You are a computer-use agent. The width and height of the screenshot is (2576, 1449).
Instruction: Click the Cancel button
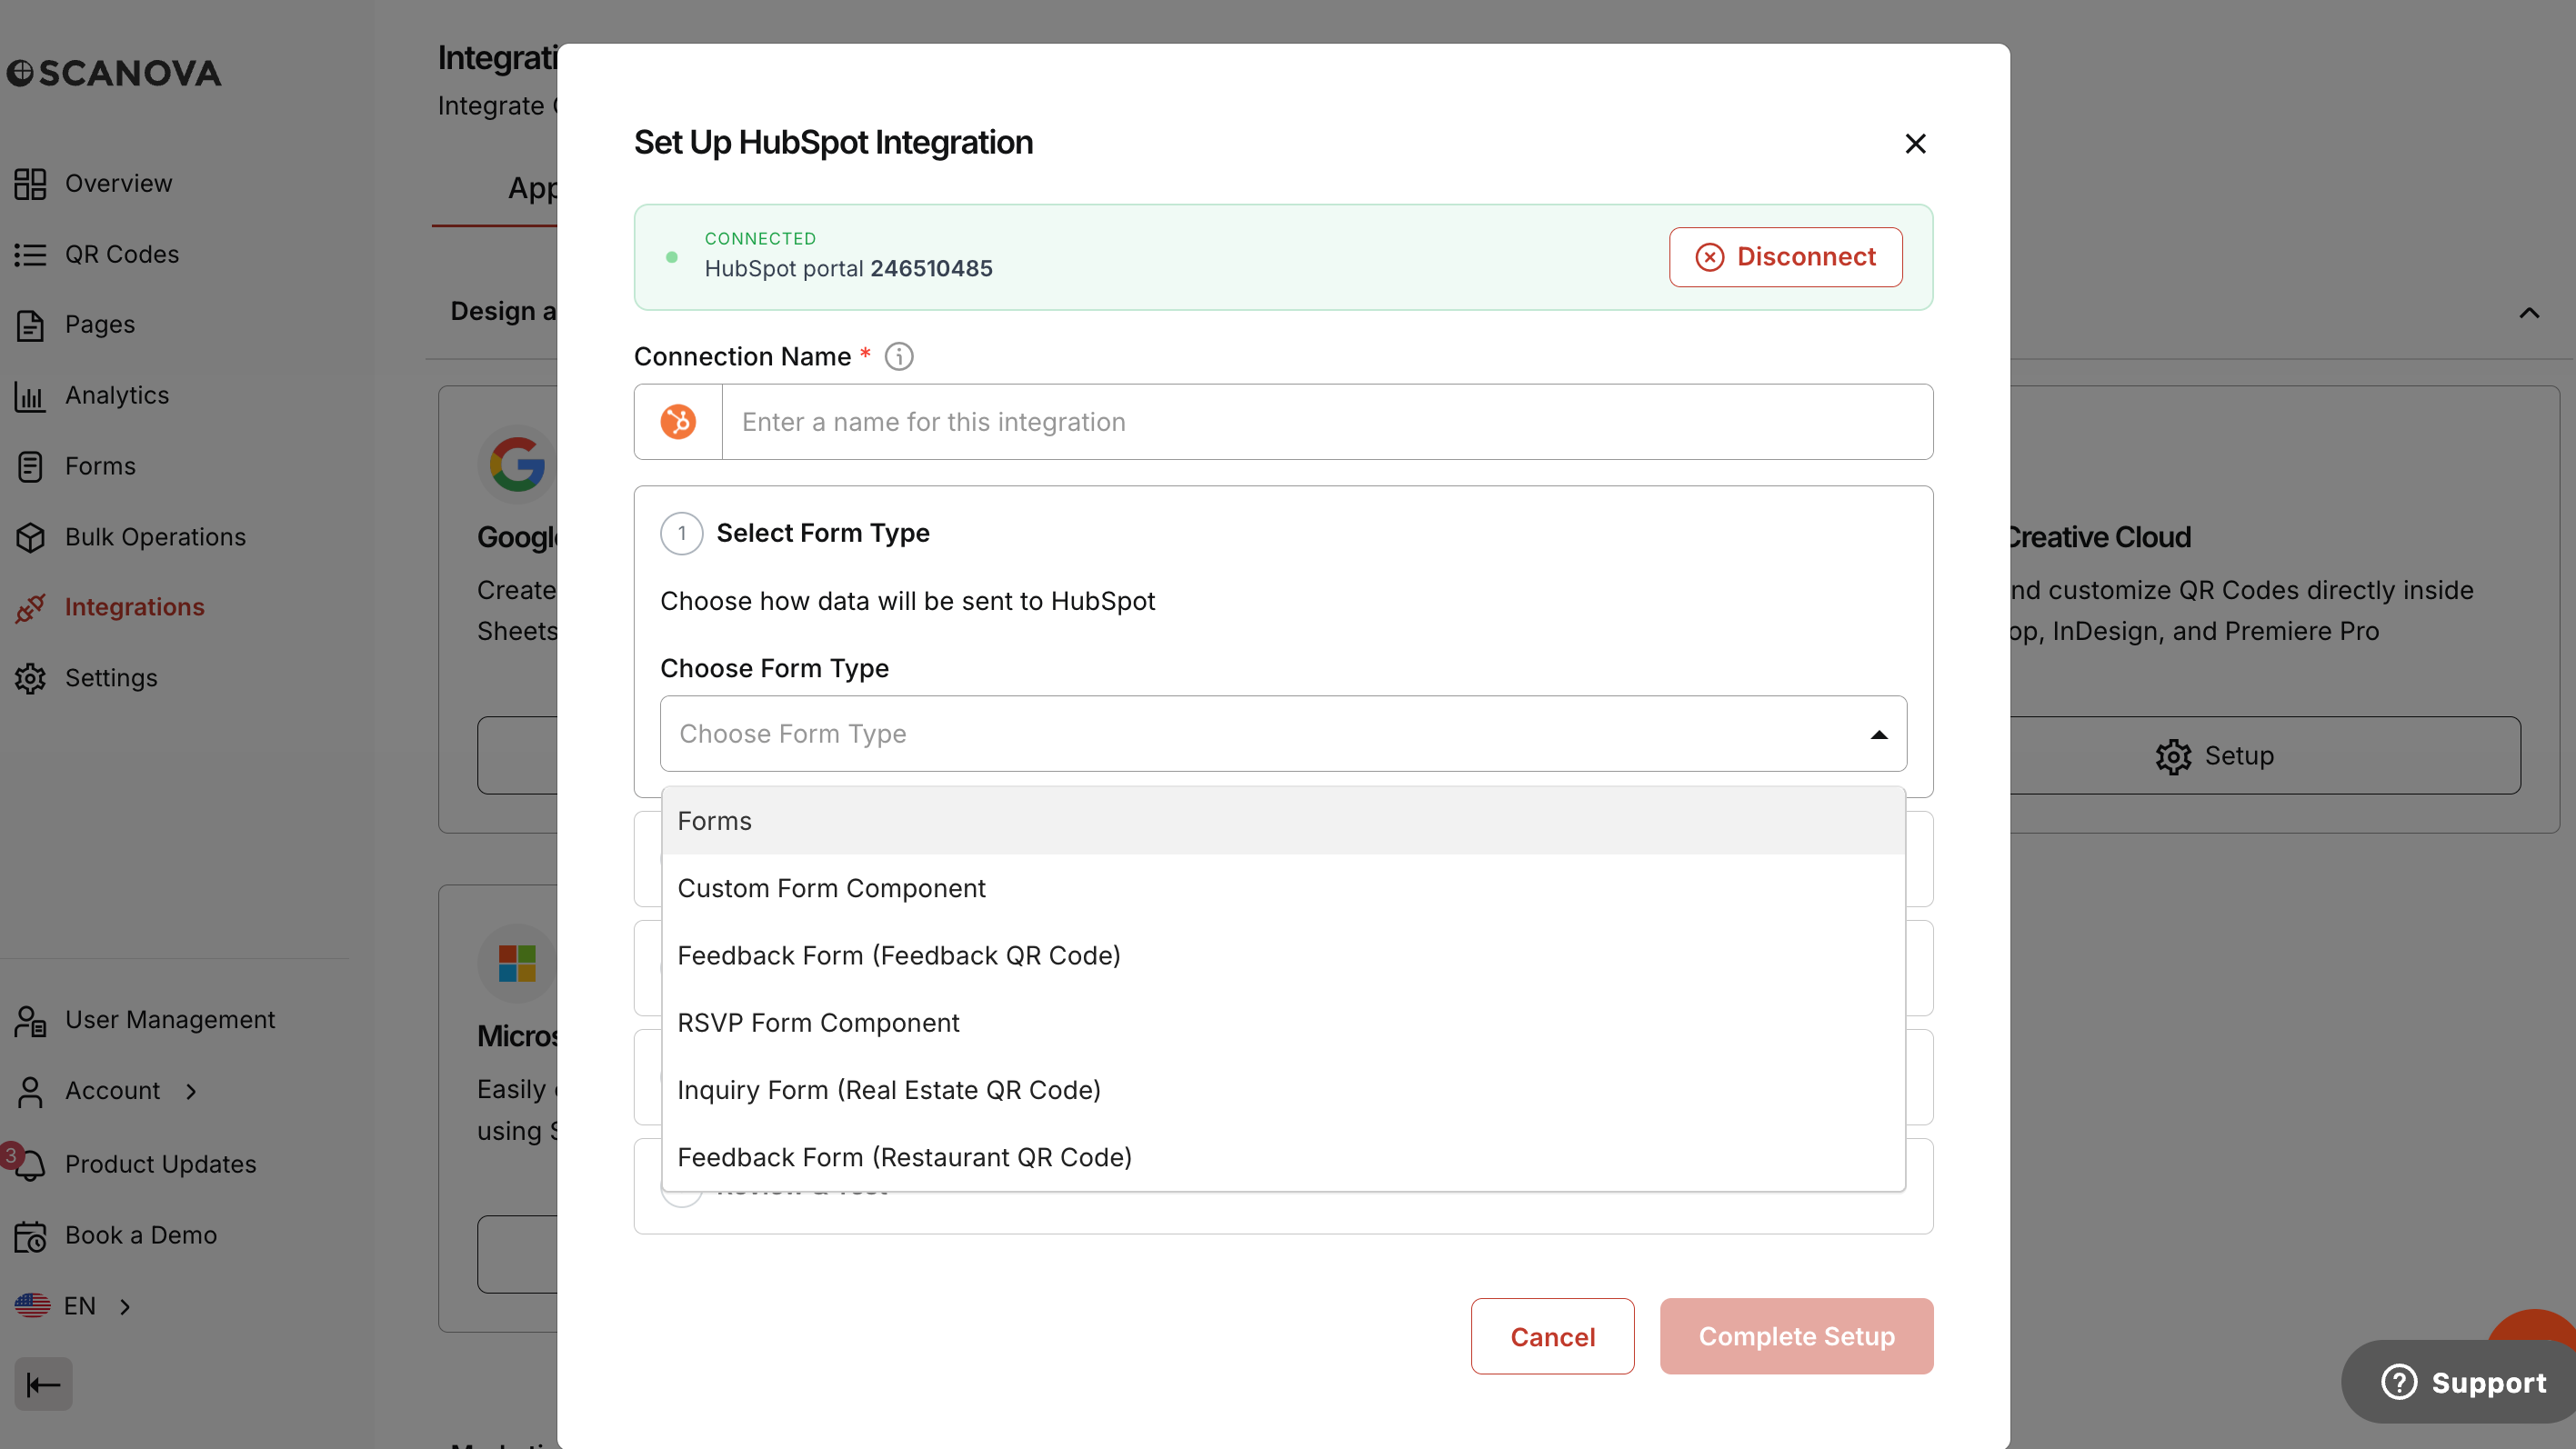1552,1337
